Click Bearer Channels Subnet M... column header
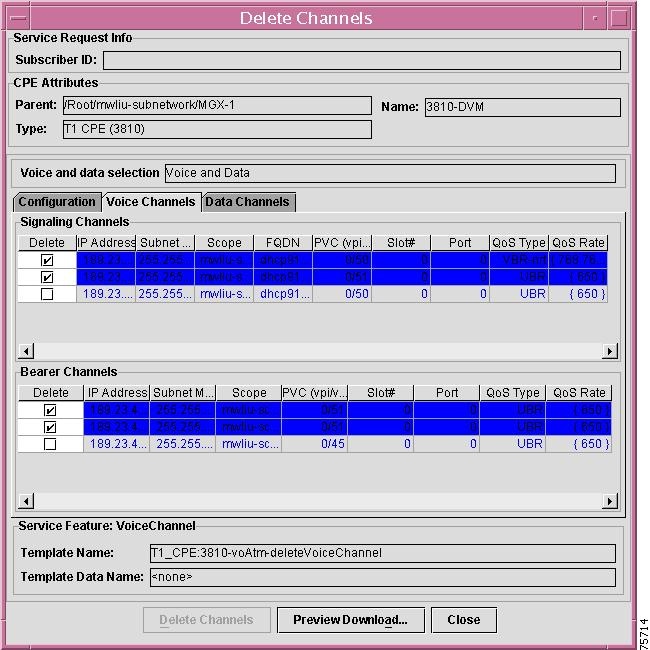The height and width of the screenshot is (650, 650). point(183,393)
